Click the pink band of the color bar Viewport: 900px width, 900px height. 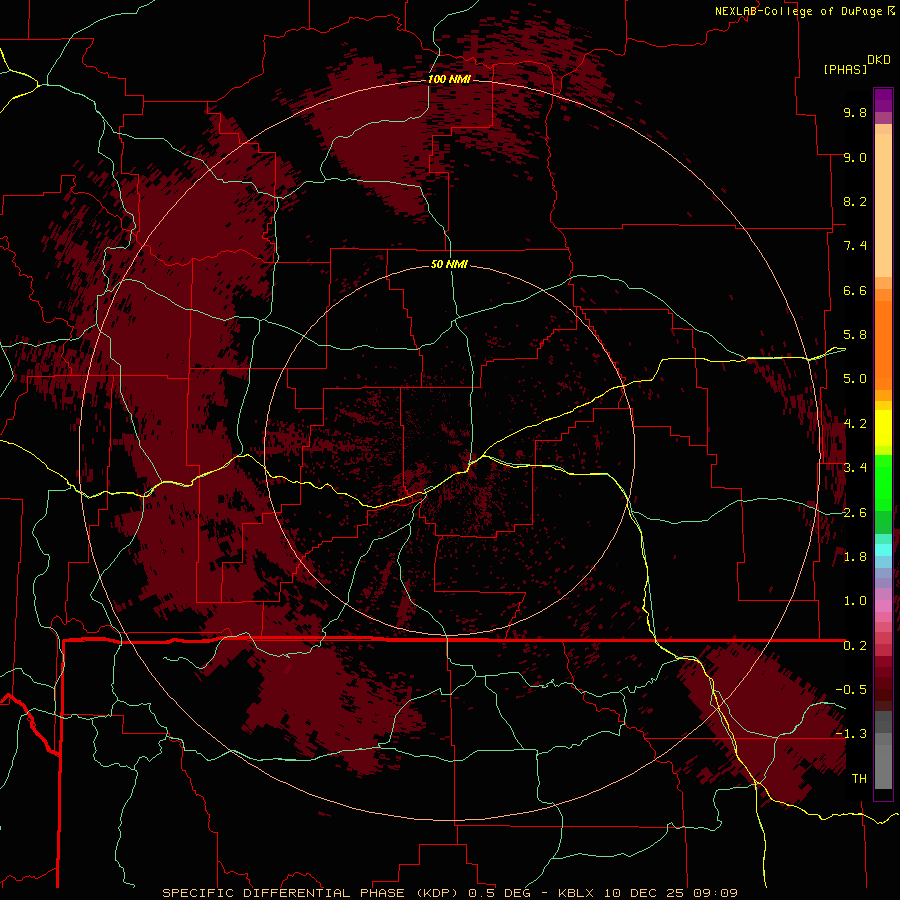click(x=883, y=606)
